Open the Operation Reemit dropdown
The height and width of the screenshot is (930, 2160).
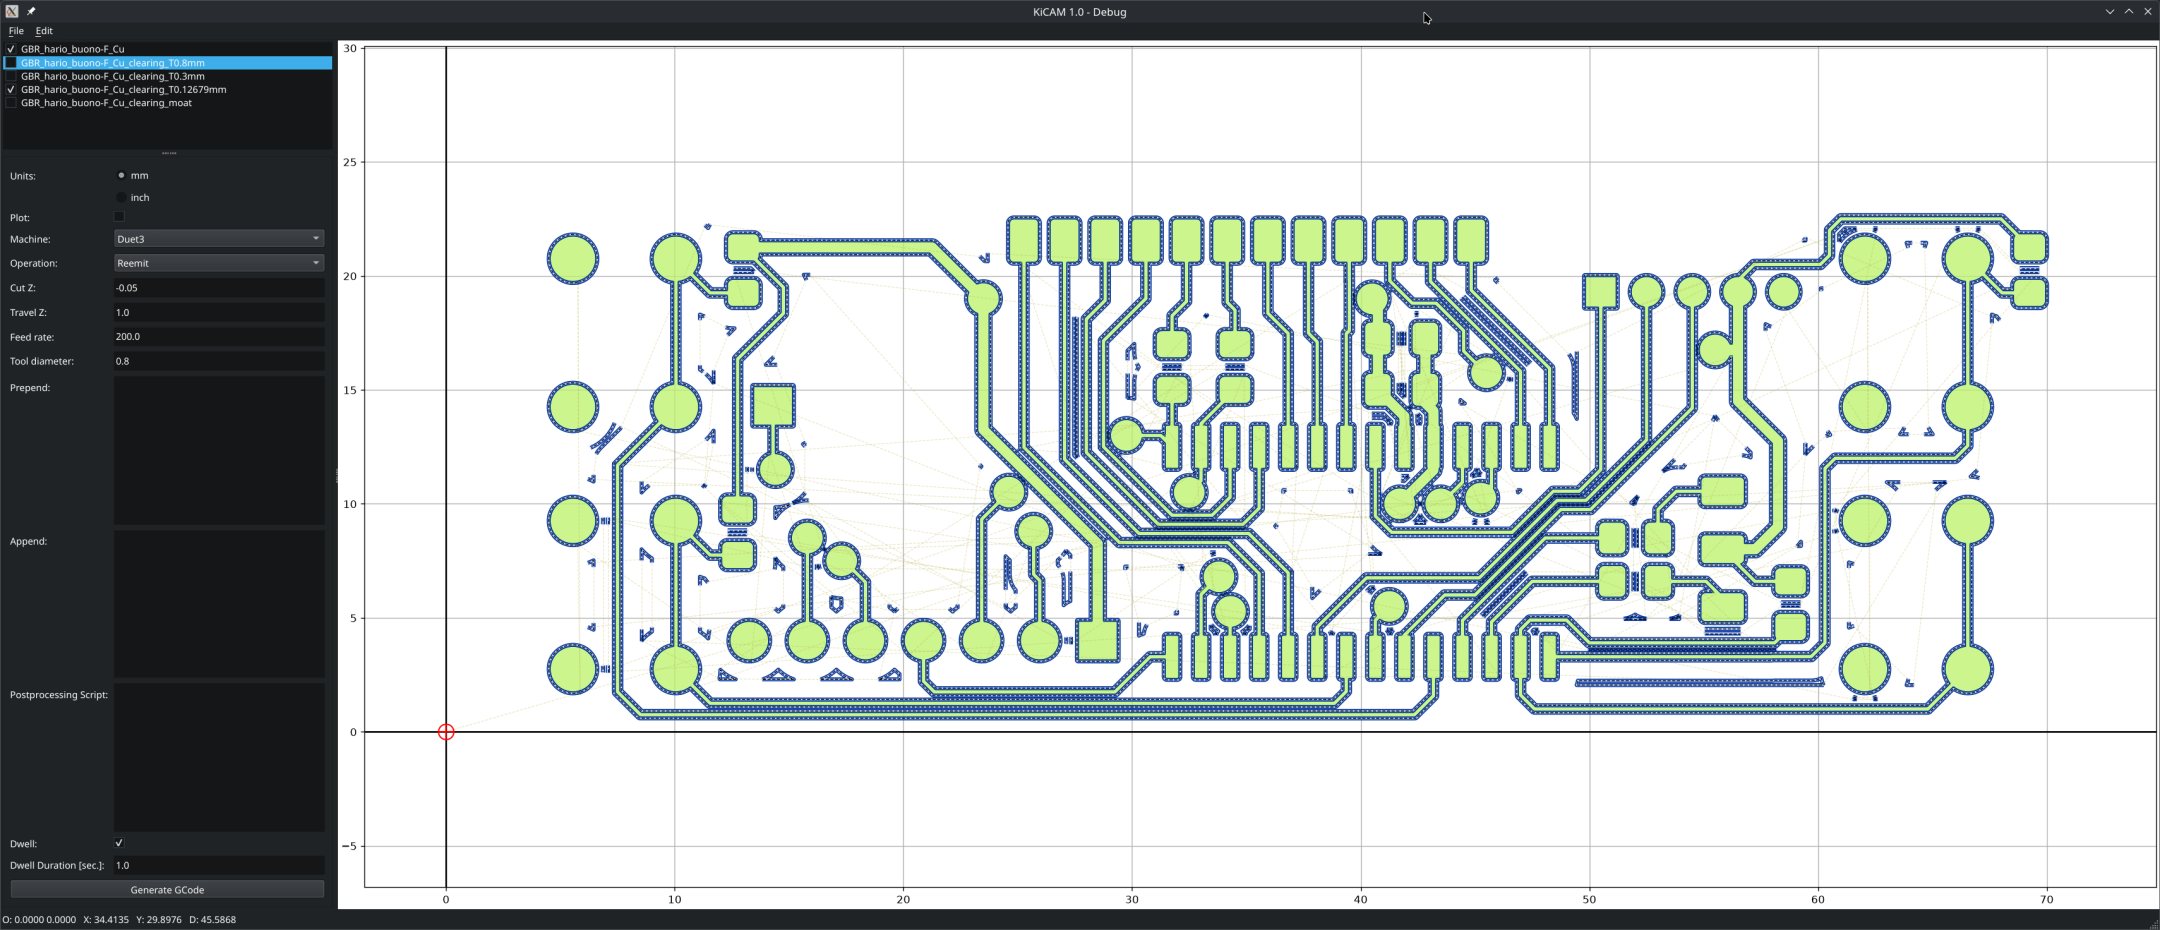(x=219, y=263)
